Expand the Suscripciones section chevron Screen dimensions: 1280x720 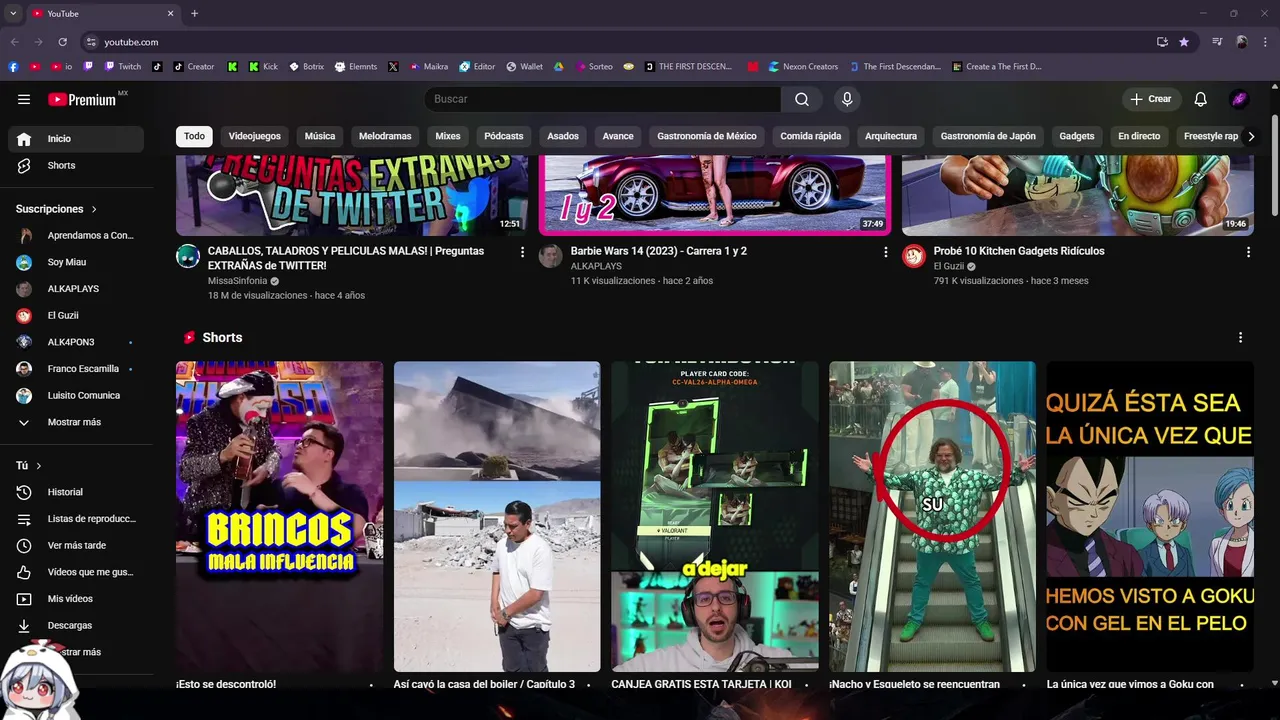click(x=94, y=209)
